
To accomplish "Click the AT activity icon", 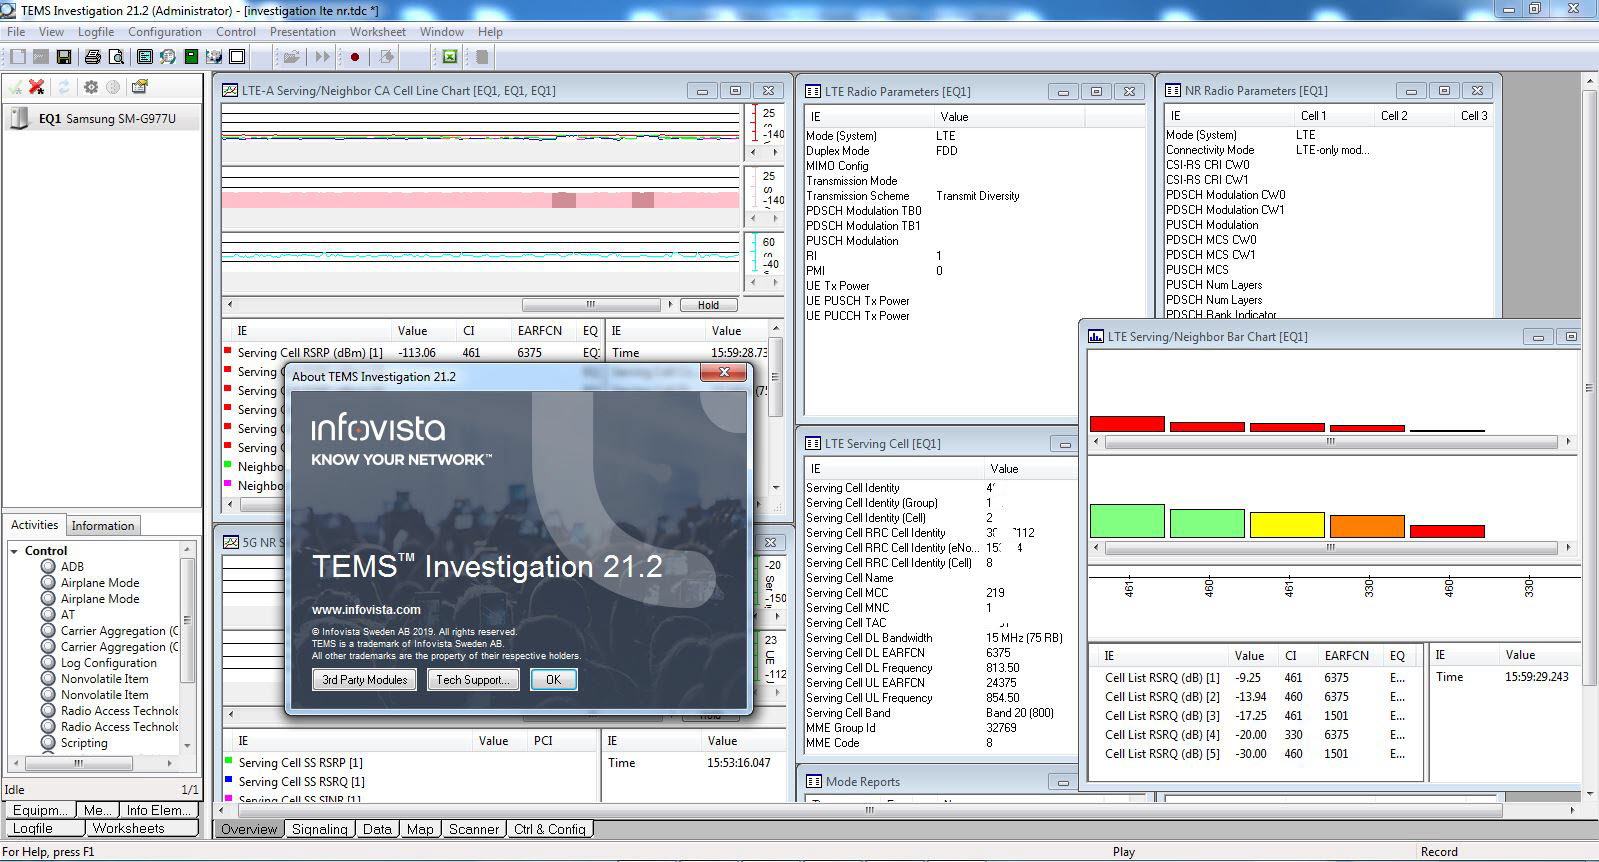I will pos(48,614).
